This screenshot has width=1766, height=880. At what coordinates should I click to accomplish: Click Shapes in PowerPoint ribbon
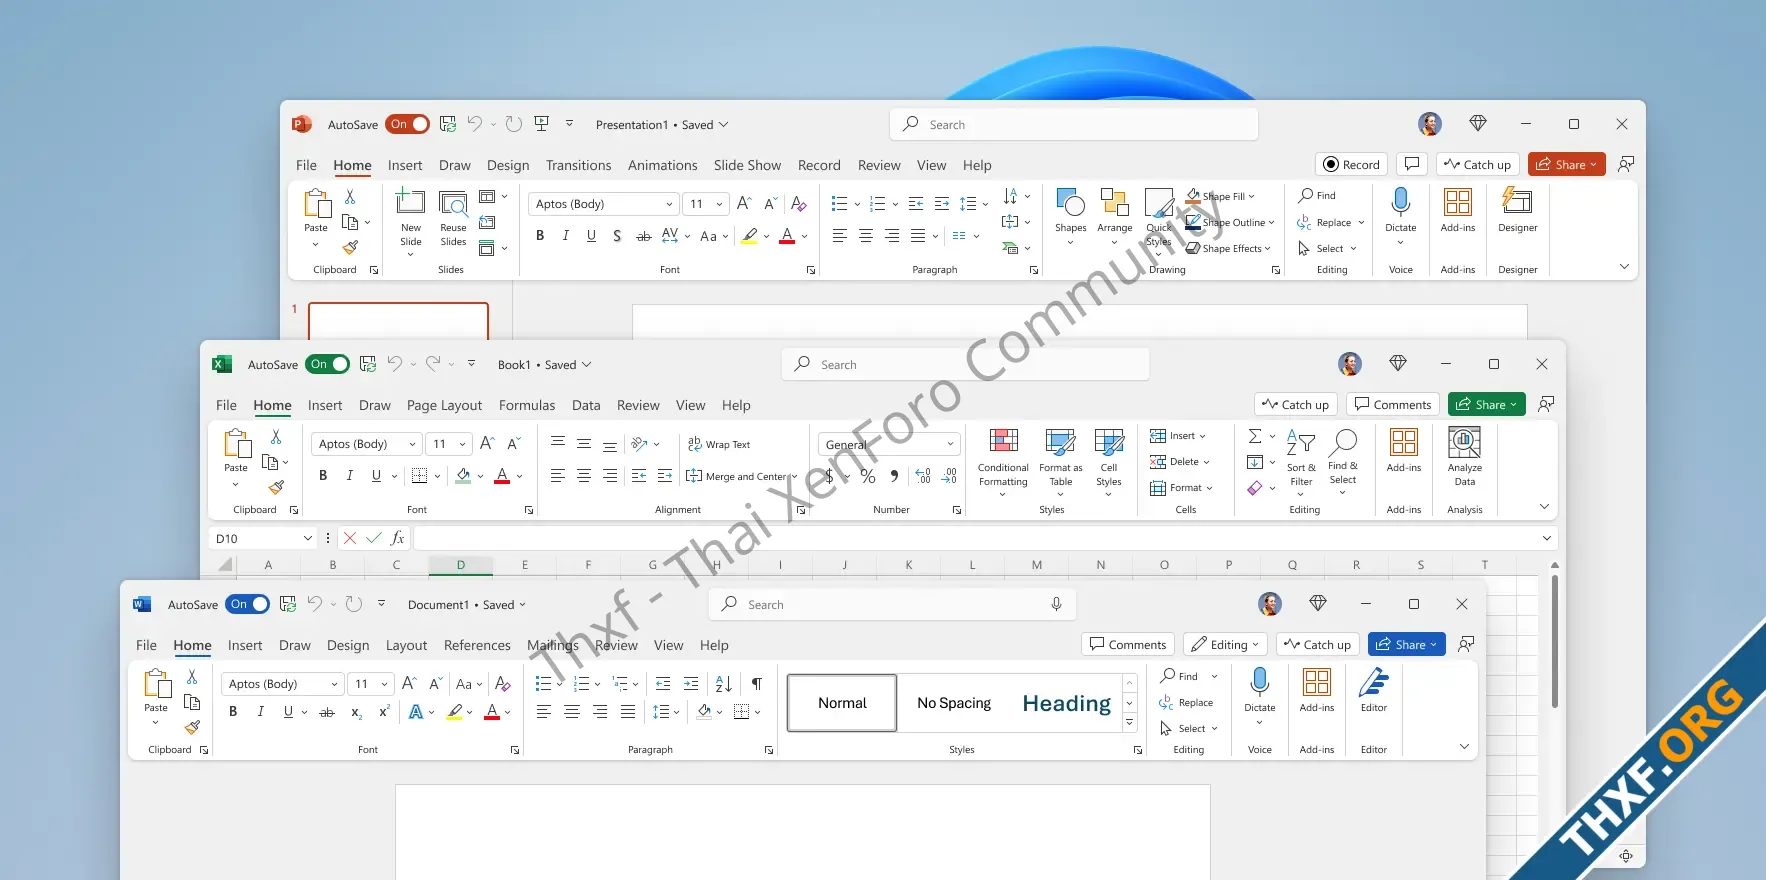pyautogui.click(x=1070, y=216)
